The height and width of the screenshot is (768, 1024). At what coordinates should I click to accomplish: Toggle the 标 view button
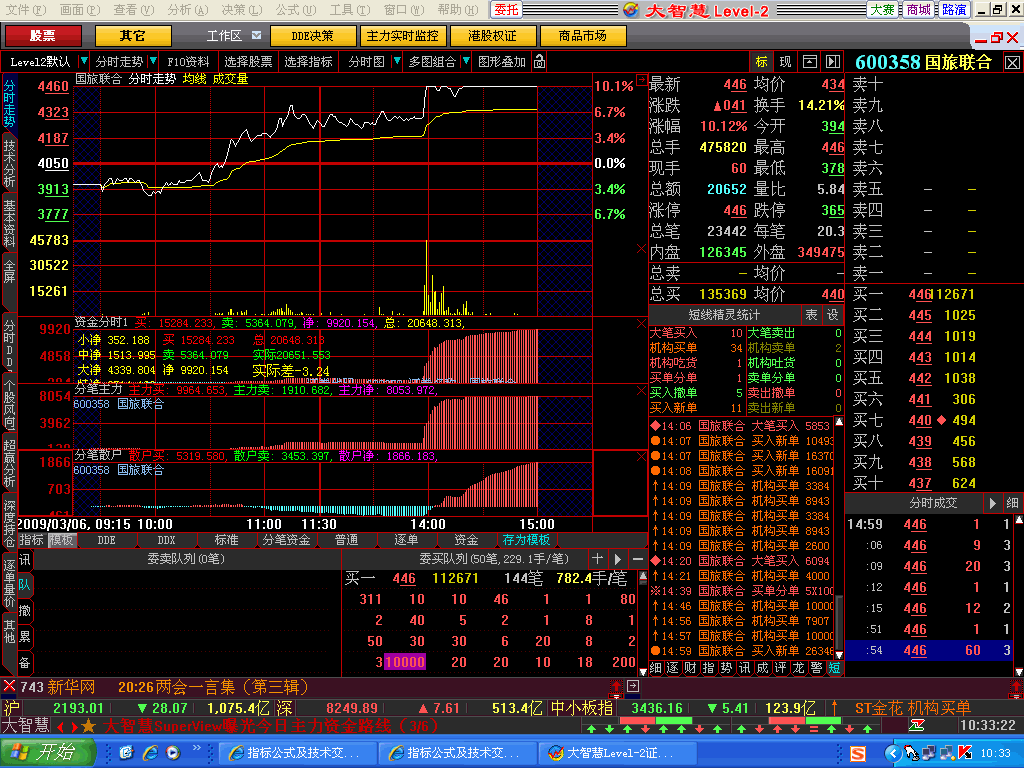click(761, 61)
